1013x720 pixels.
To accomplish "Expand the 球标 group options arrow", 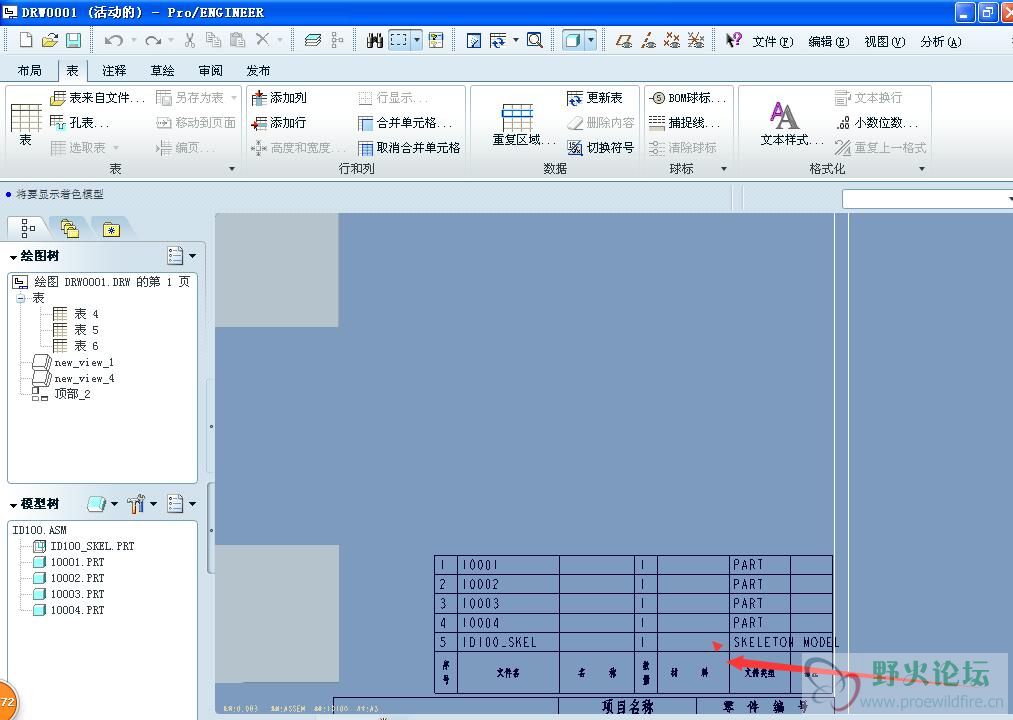I will [x=724, y=169].
